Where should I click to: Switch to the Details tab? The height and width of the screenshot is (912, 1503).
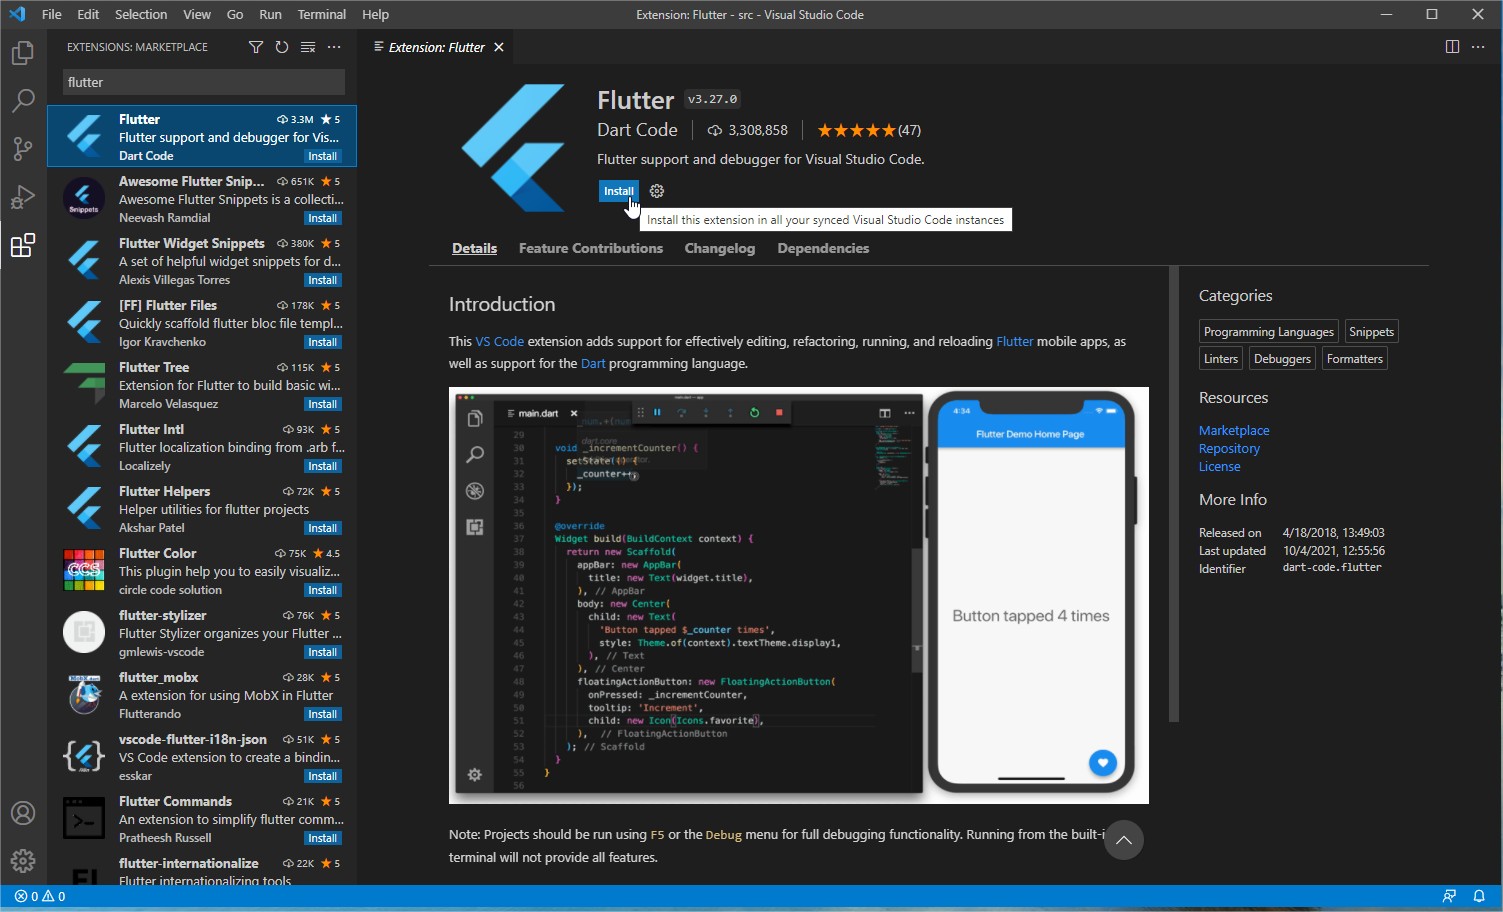(x=474, y=248)
